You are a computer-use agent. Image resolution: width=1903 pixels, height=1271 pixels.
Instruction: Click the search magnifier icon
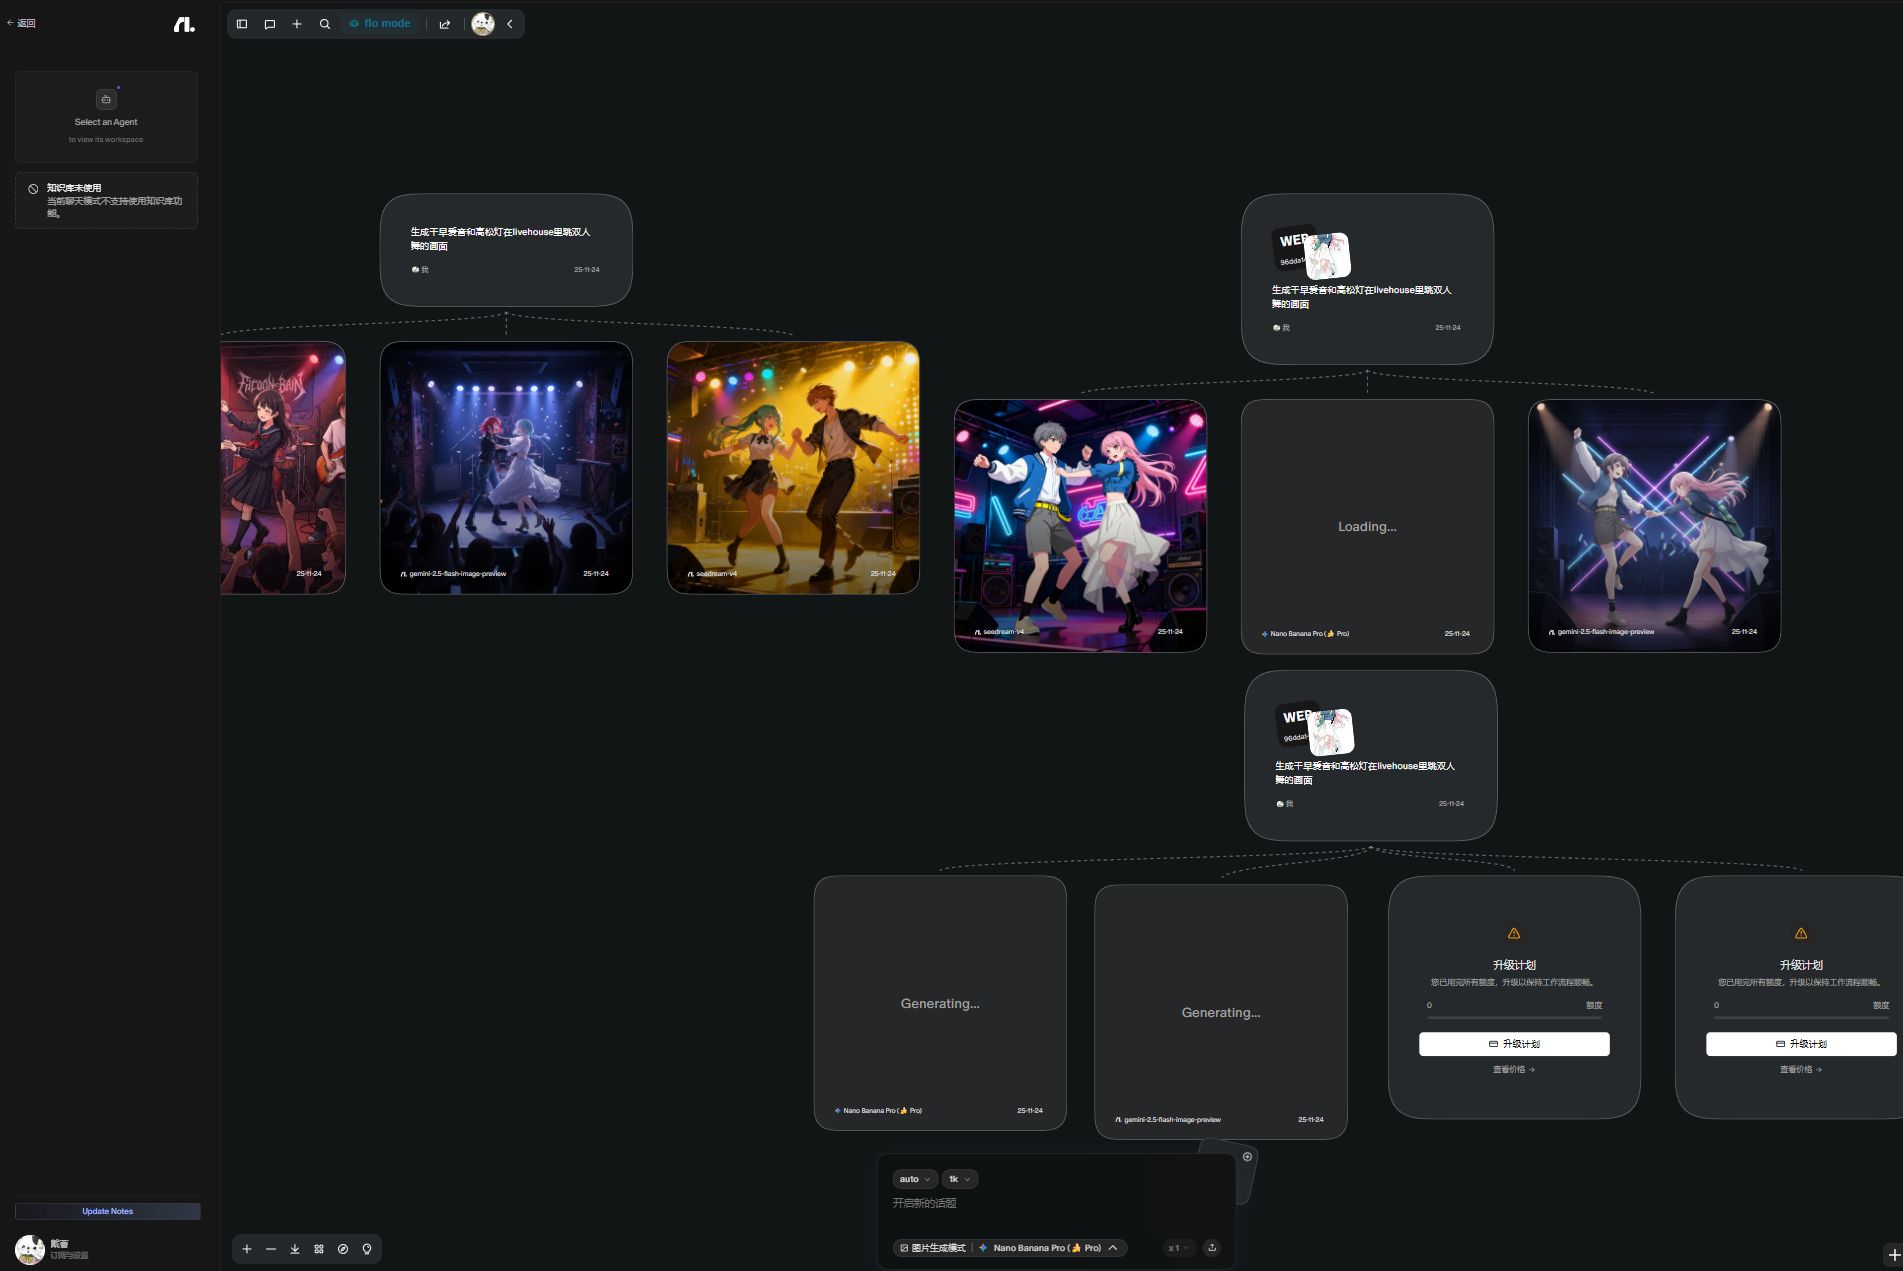pyautogui.click(x=325, y=24)
